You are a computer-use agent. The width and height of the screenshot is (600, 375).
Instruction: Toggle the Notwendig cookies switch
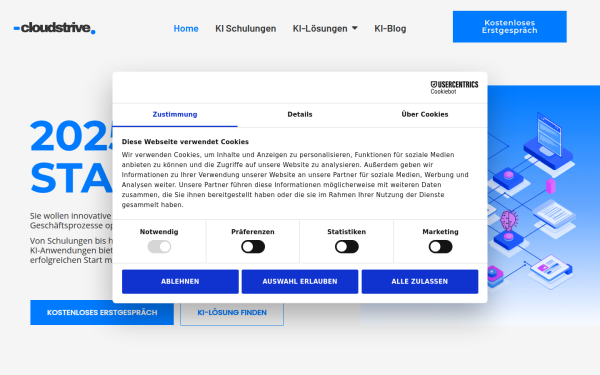click(159, 247)
